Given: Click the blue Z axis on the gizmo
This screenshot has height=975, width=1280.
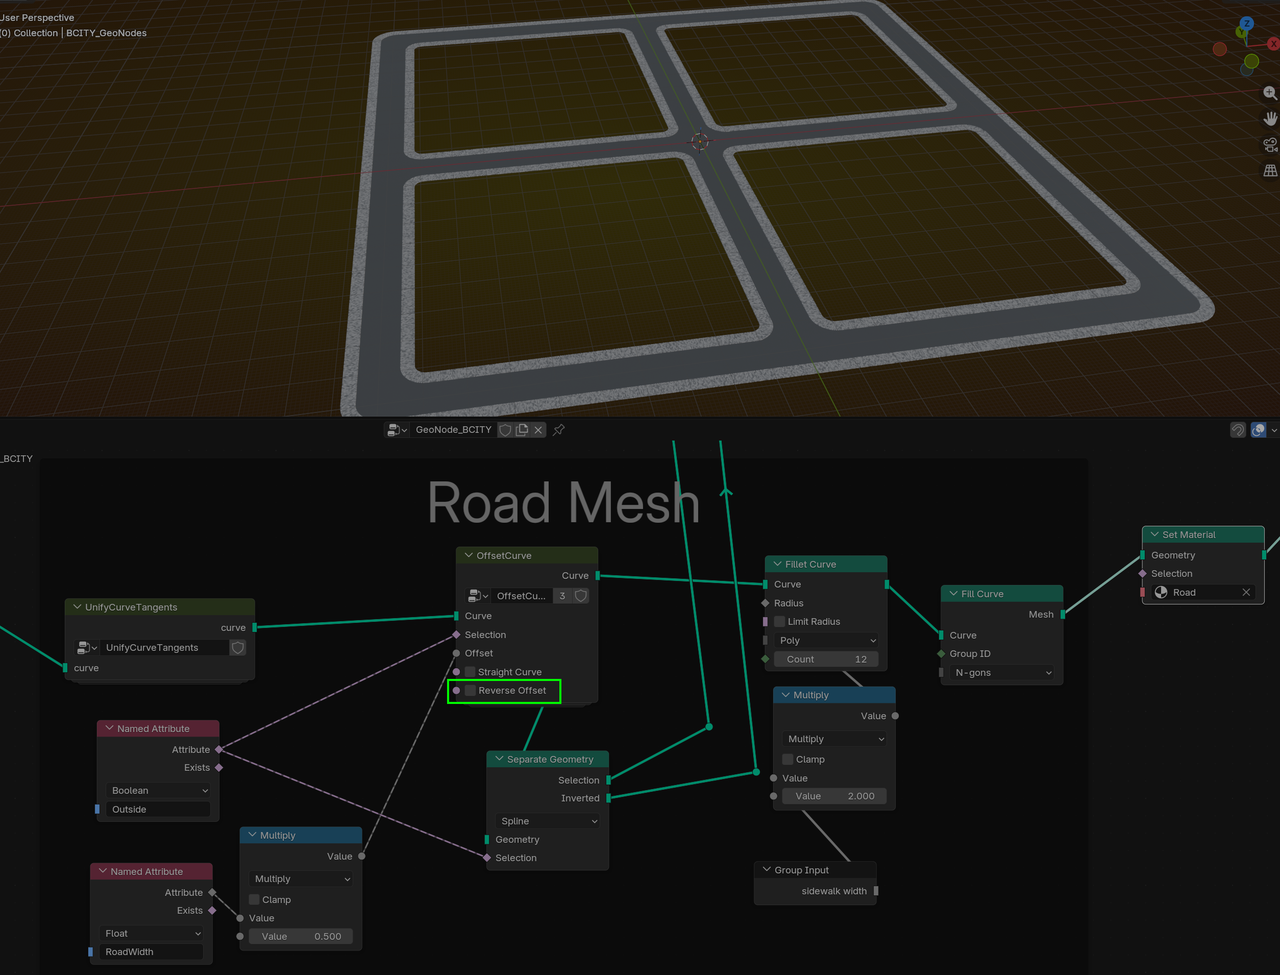Looking at the screenshot, I should pyautogui.click(x=1246, y=23).
